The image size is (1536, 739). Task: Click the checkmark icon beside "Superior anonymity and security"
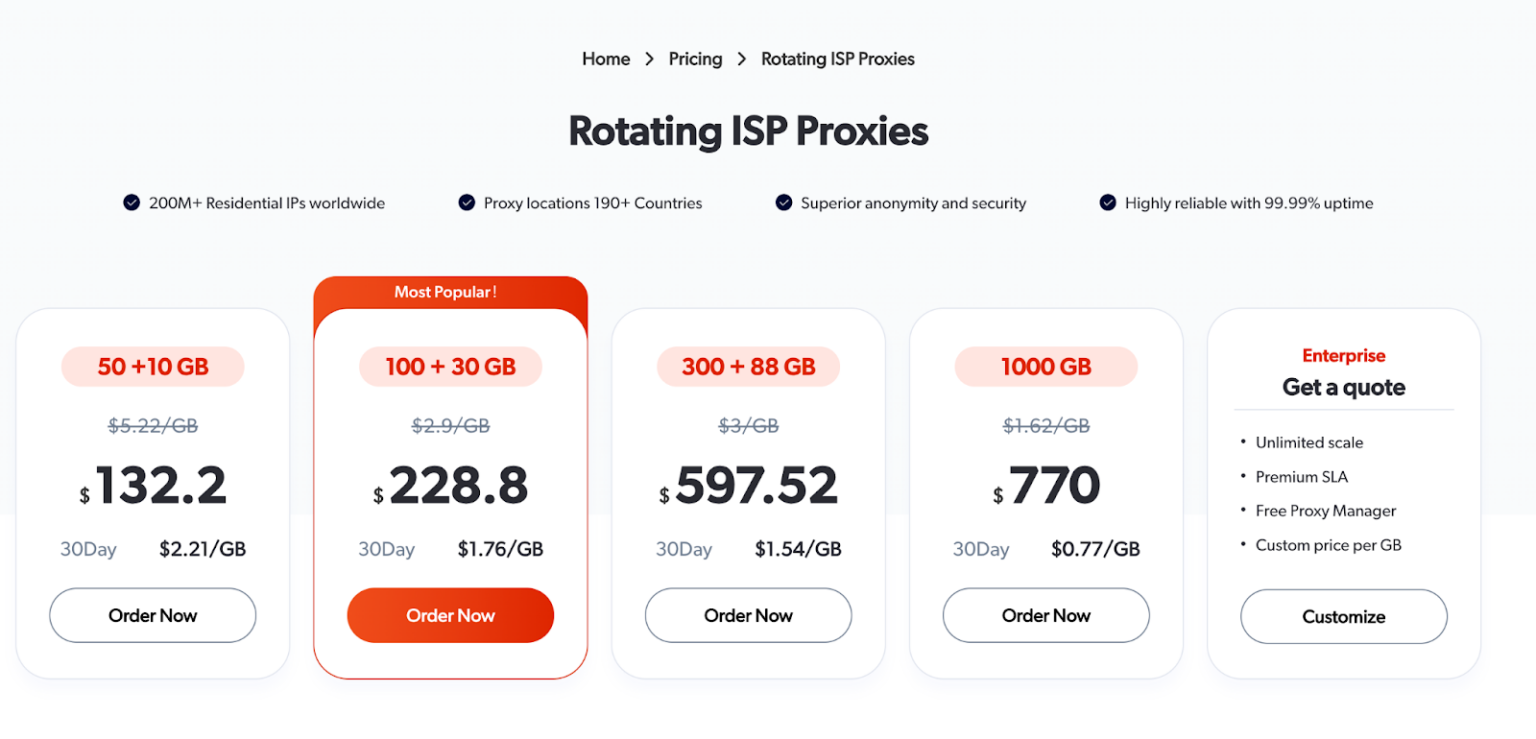point(783,202)
